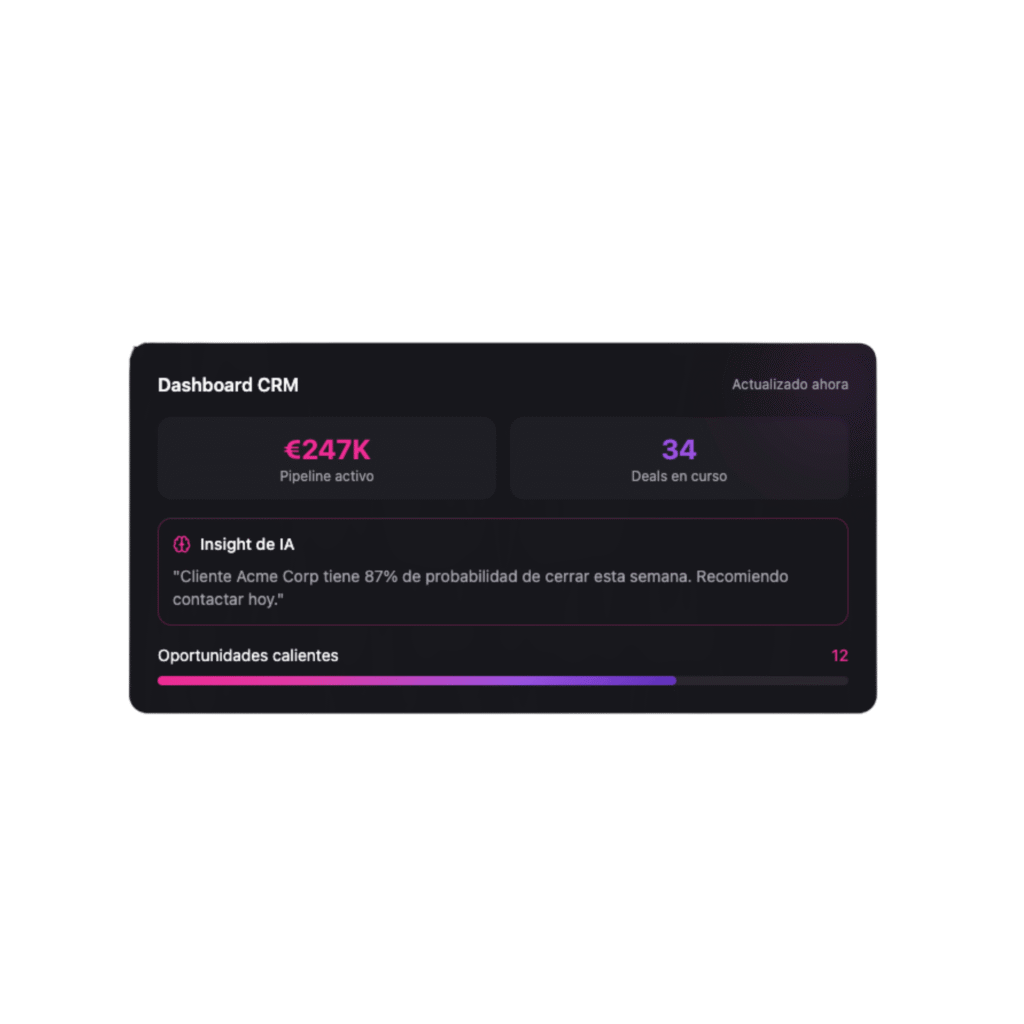Click the Oportunidades calientes label
Viewport: 1024px width, 1024px height.
click(248, 656)
